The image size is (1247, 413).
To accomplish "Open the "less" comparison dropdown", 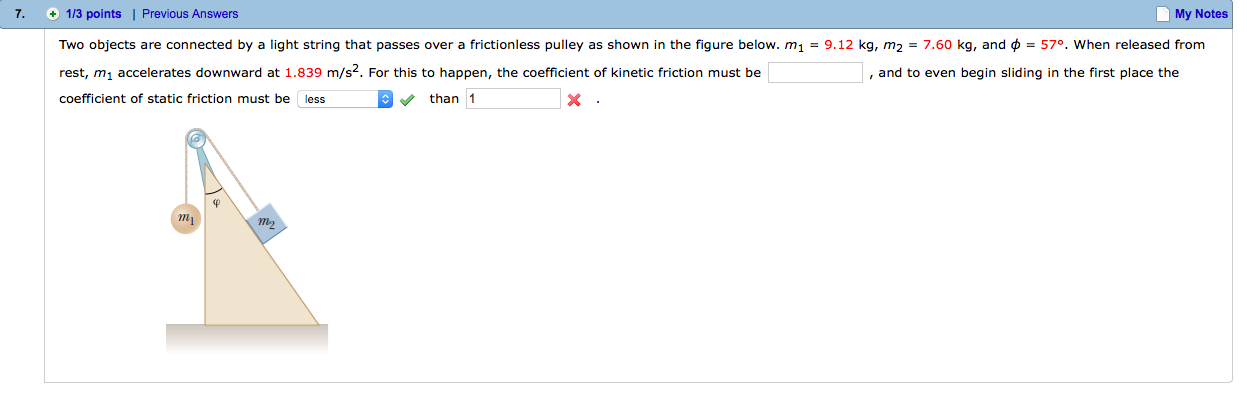I will click(338, 99).
